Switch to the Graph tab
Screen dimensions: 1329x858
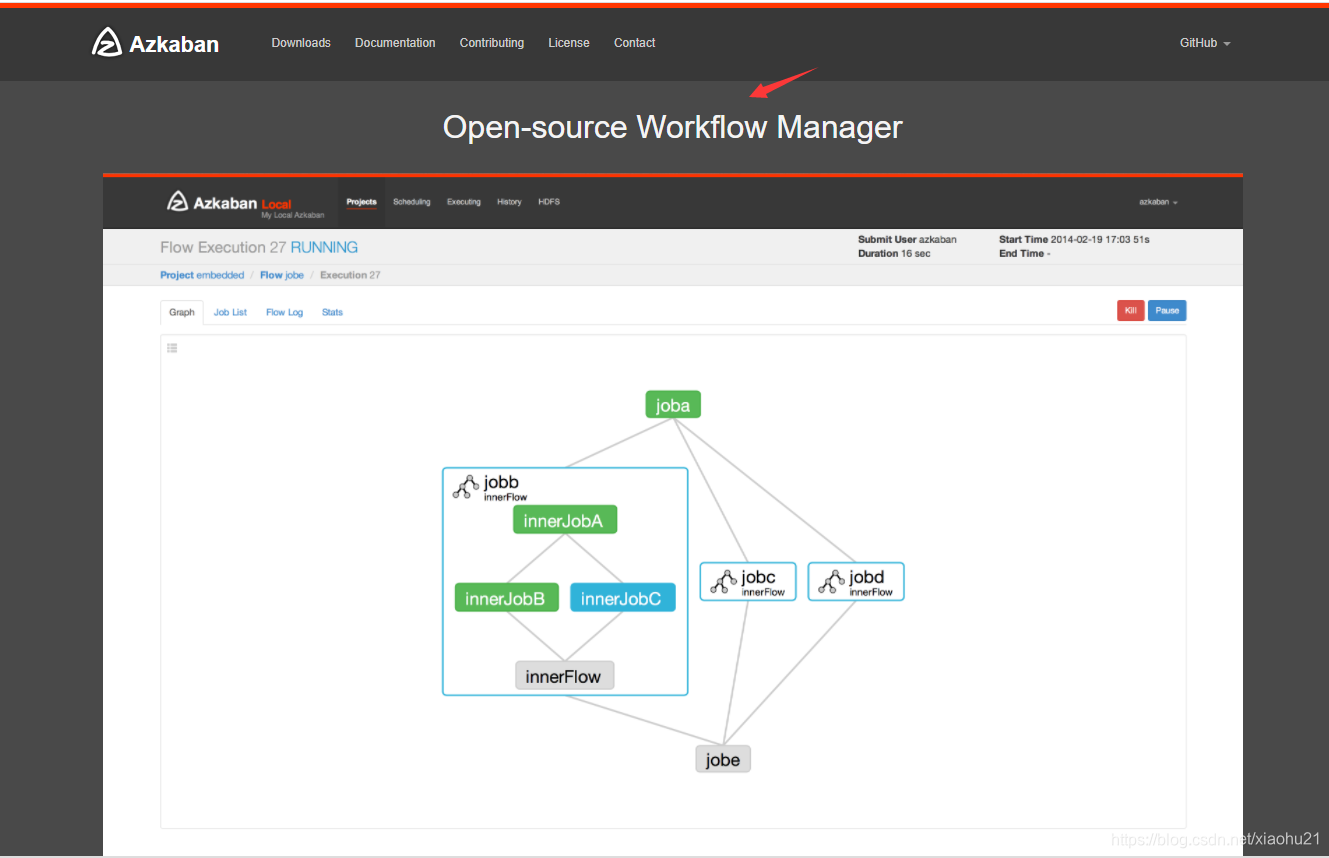[x=182, y=312]
